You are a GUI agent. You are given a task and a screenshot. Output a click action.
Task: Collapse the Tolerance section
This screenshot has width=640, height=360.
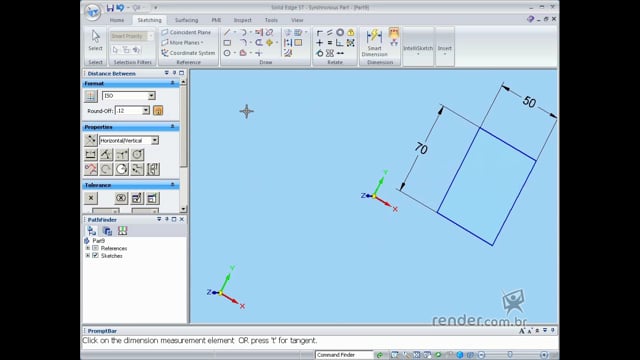click(x=172, y=185)
